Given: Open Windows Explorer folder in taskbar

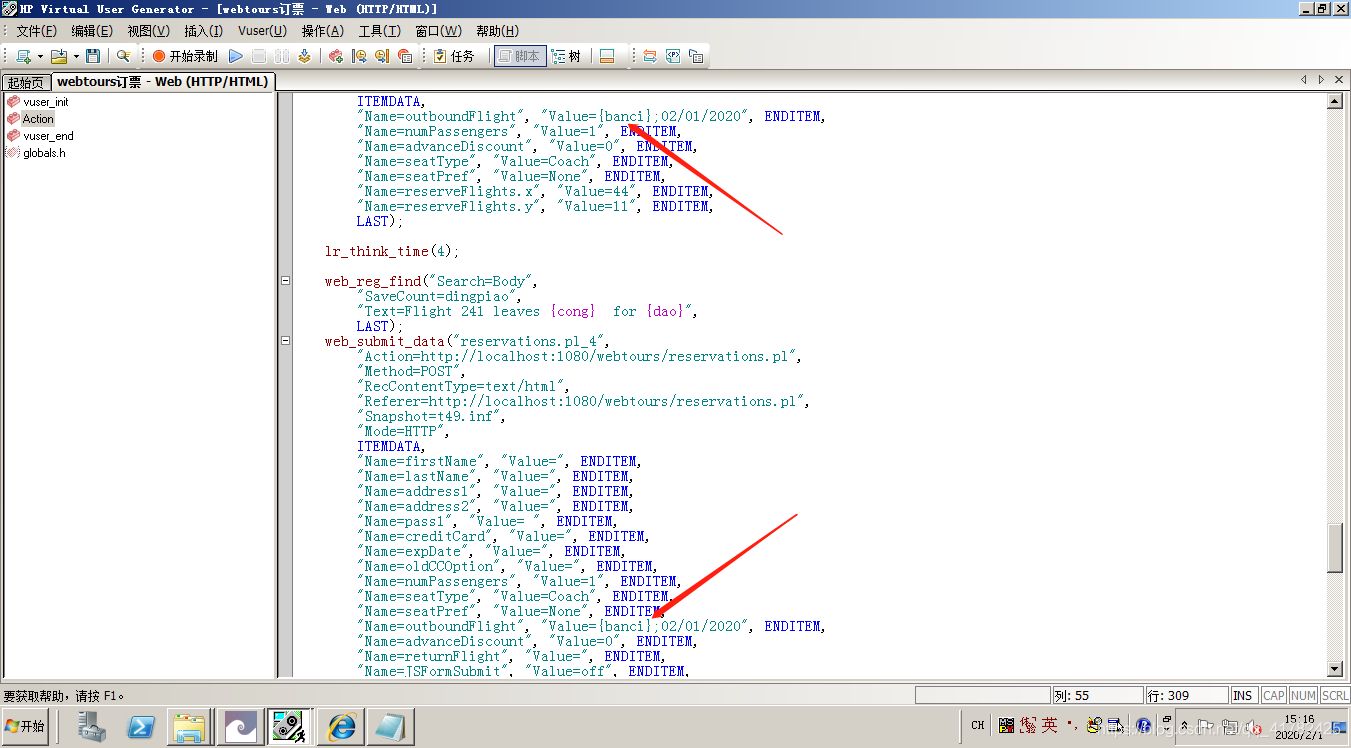Looking at the screenshot, I should (189, 726).
